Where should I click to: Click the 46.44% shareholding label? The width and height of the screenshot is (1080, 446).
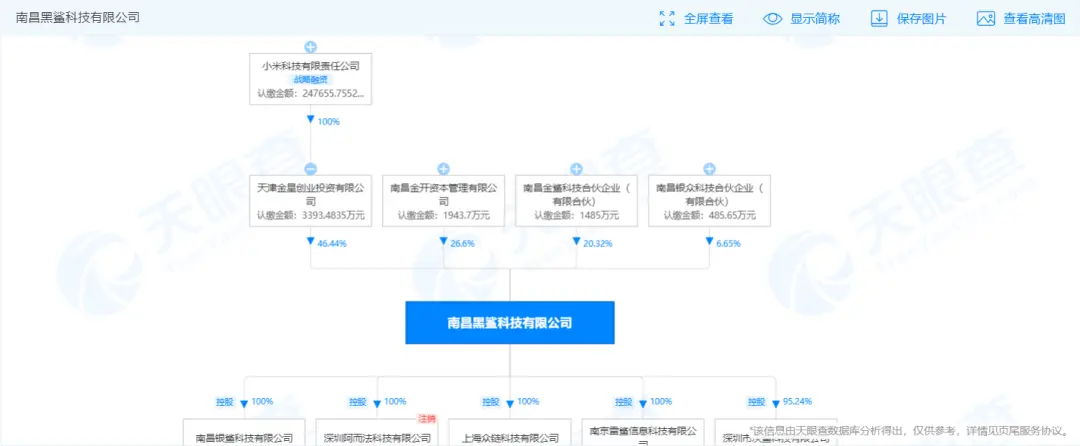[x=333, y=243]
